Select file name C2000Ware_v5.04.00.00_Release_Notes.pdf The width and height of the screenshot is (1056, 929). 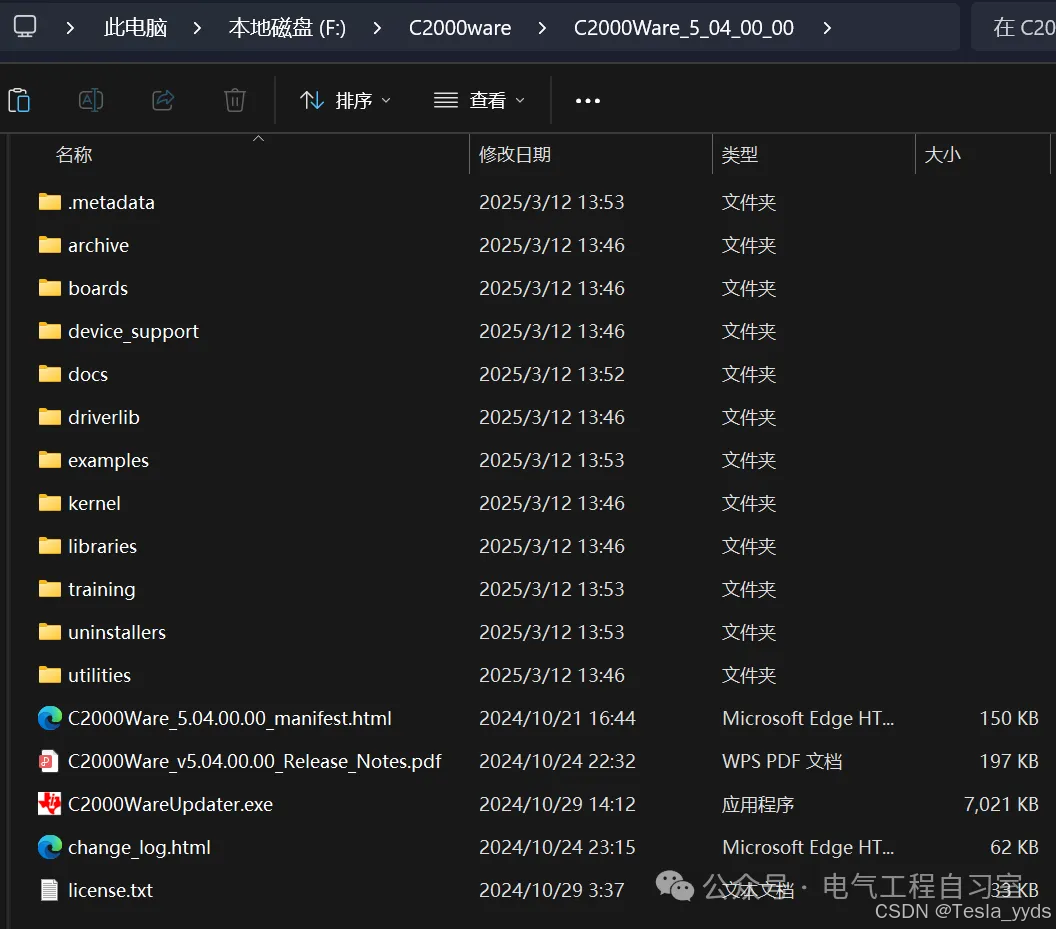(255, 762)
